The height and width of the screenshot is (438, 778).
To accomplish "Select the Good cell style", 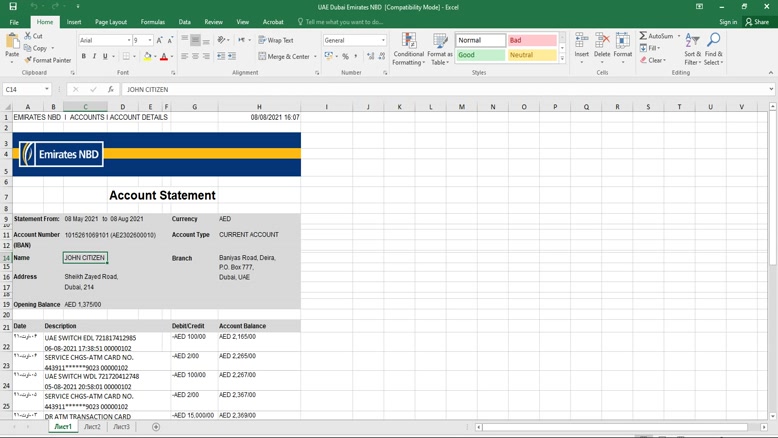I will tap(480, 55).
